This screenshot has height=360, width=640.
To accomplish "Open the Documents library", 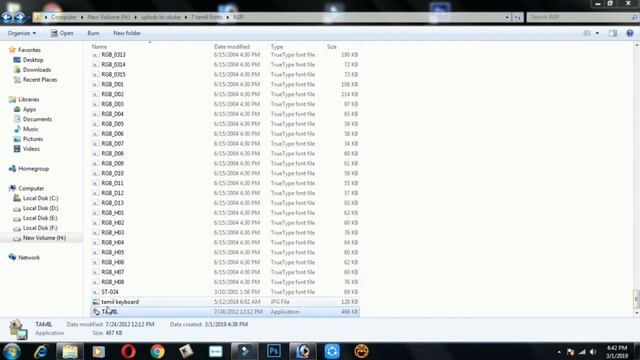I will (37, 119).
